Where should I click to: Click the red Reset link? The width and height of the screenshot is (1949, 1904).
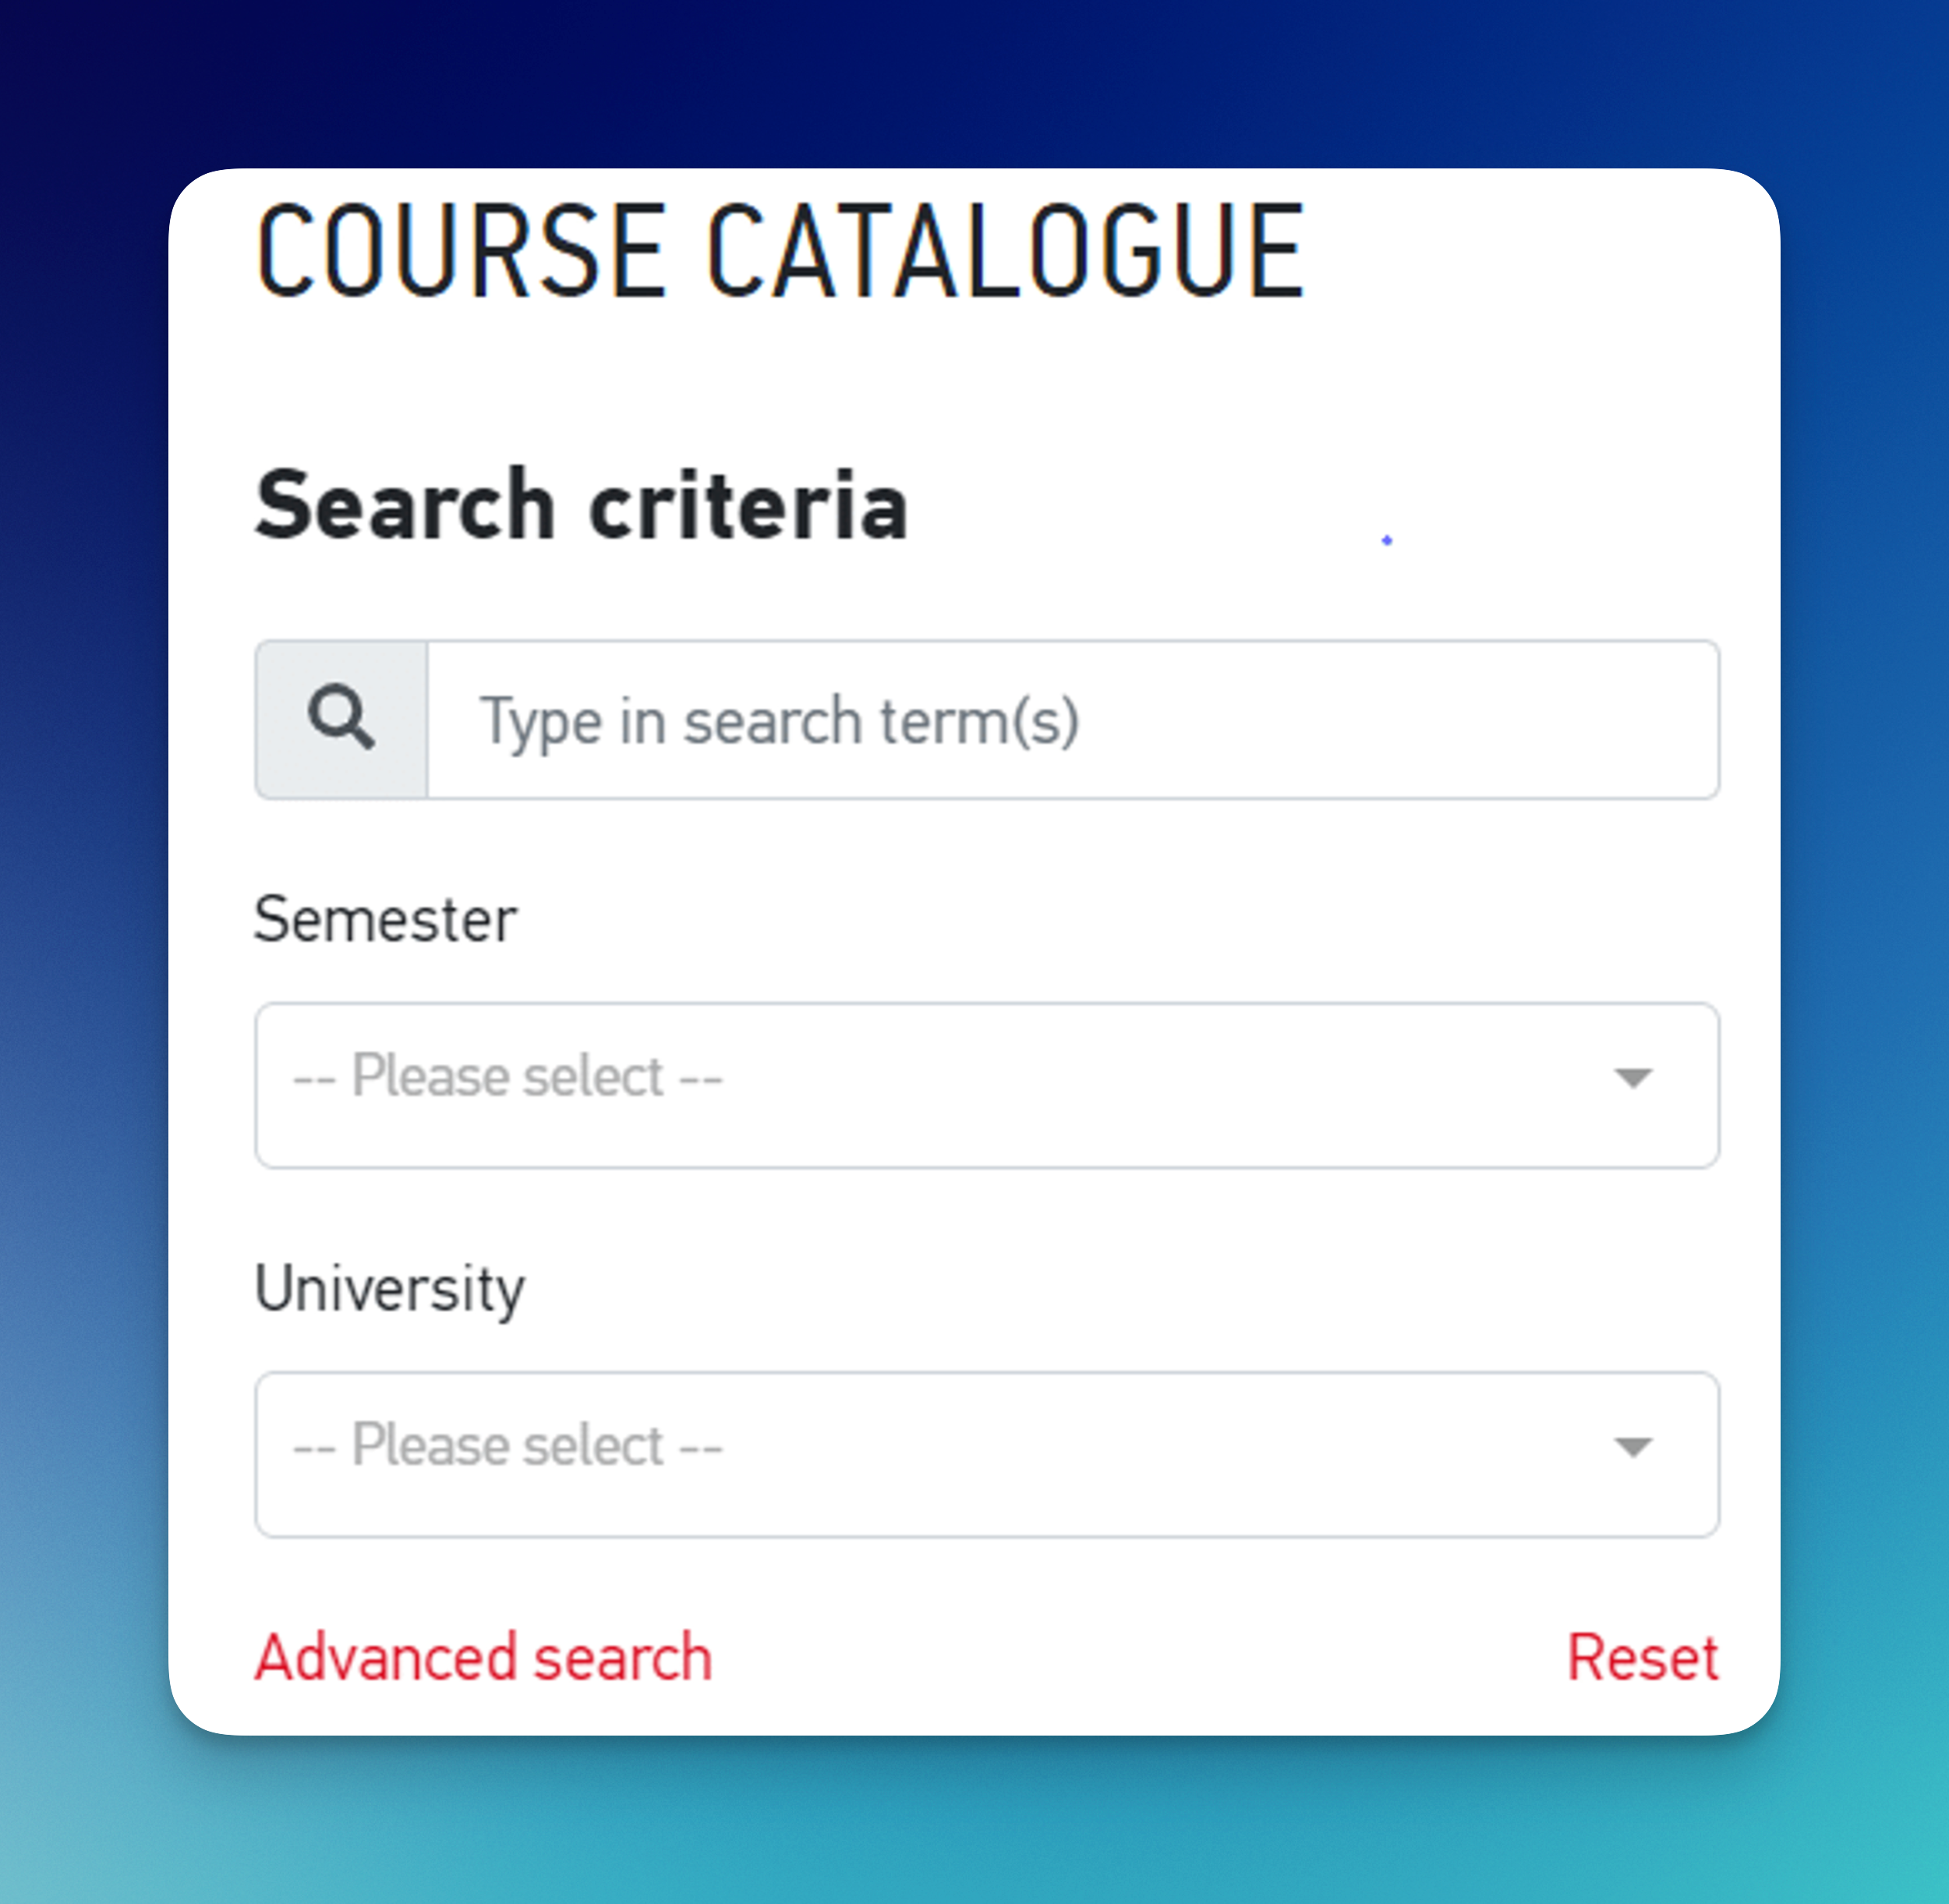coord(1643,1657)
